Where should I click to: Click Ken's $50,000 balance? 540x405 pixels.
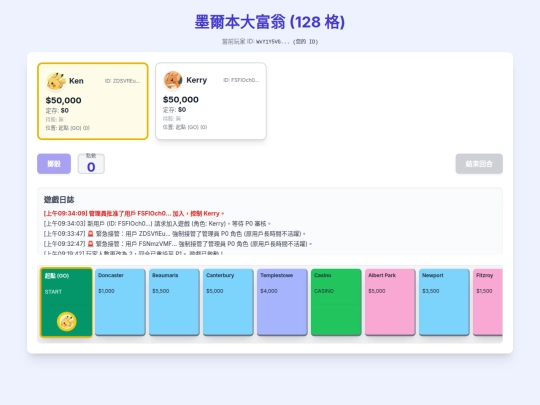64,101
